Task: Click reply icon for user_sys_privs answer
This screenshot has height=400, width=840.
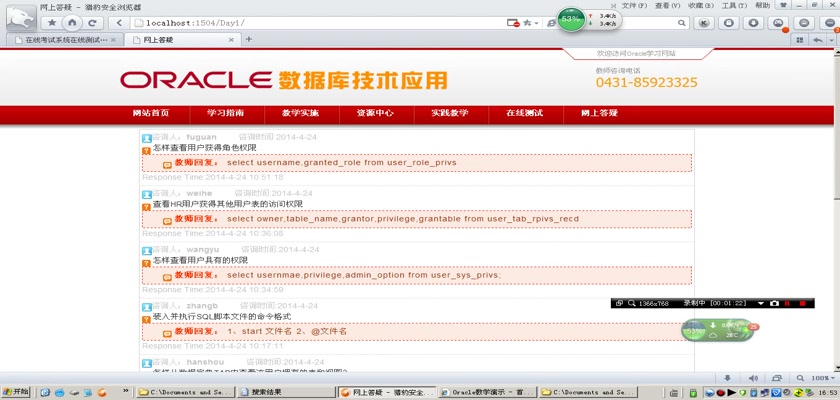Action: point(167,277)
